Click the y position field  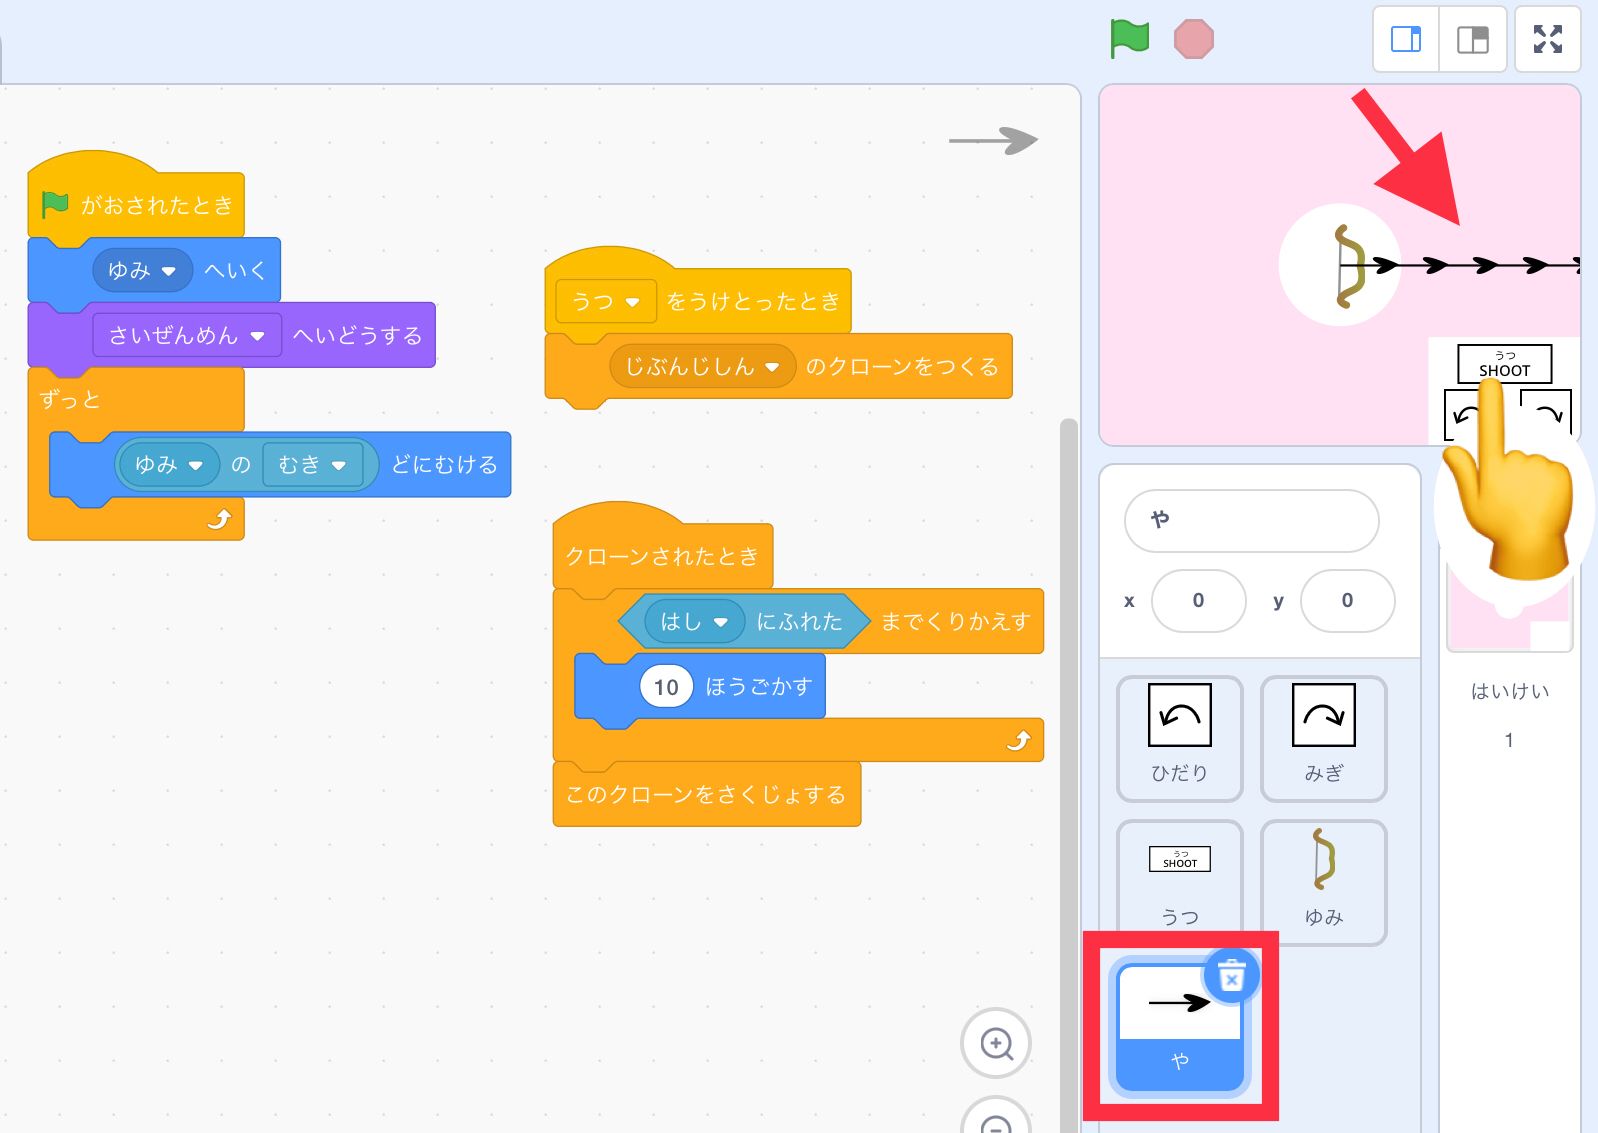(x=1347, y=600)
